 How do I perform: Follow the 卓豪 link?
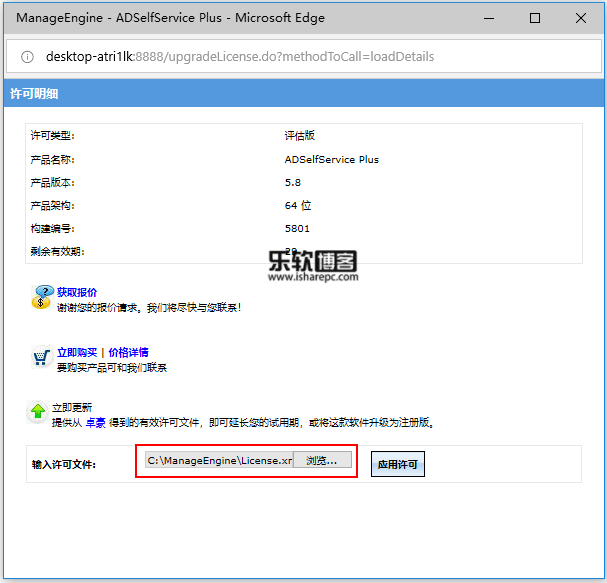pos(95,423)
